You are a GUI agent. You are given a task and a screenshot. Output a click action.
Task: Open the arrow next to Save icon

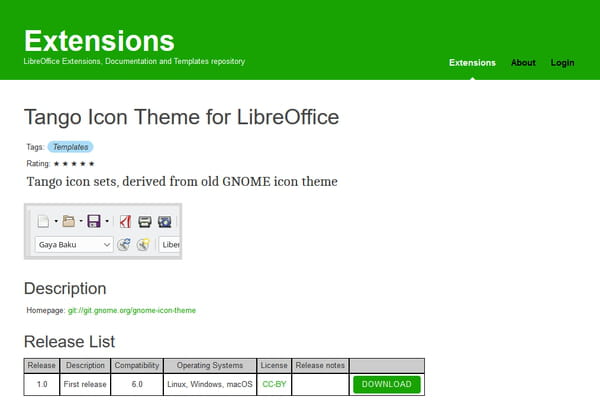[107, 221]
